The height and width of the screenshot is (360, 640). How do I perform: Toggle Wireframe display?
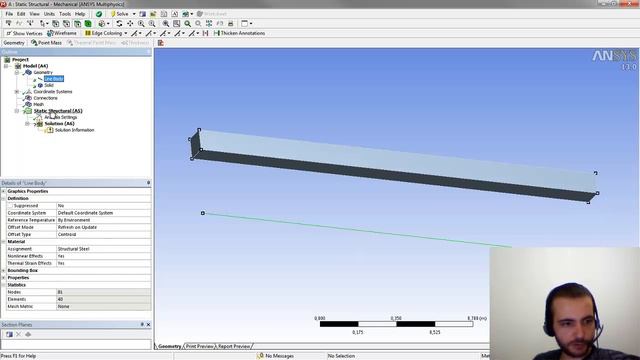[62, 33]
